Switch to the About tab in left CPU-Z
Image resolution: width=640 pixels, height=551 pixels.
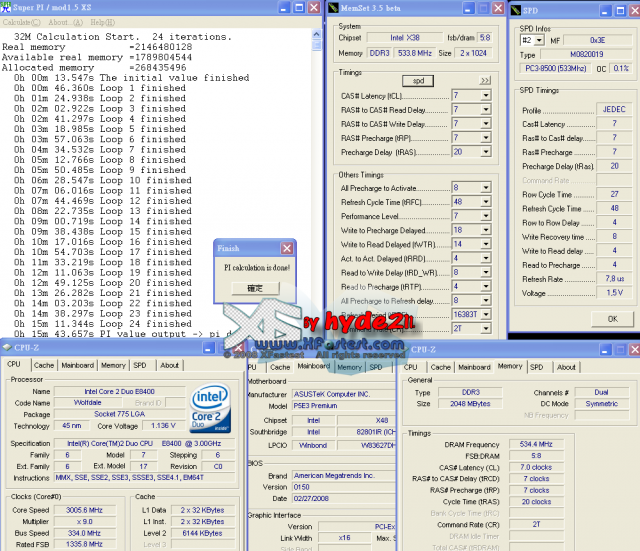(x=169, y=365)
